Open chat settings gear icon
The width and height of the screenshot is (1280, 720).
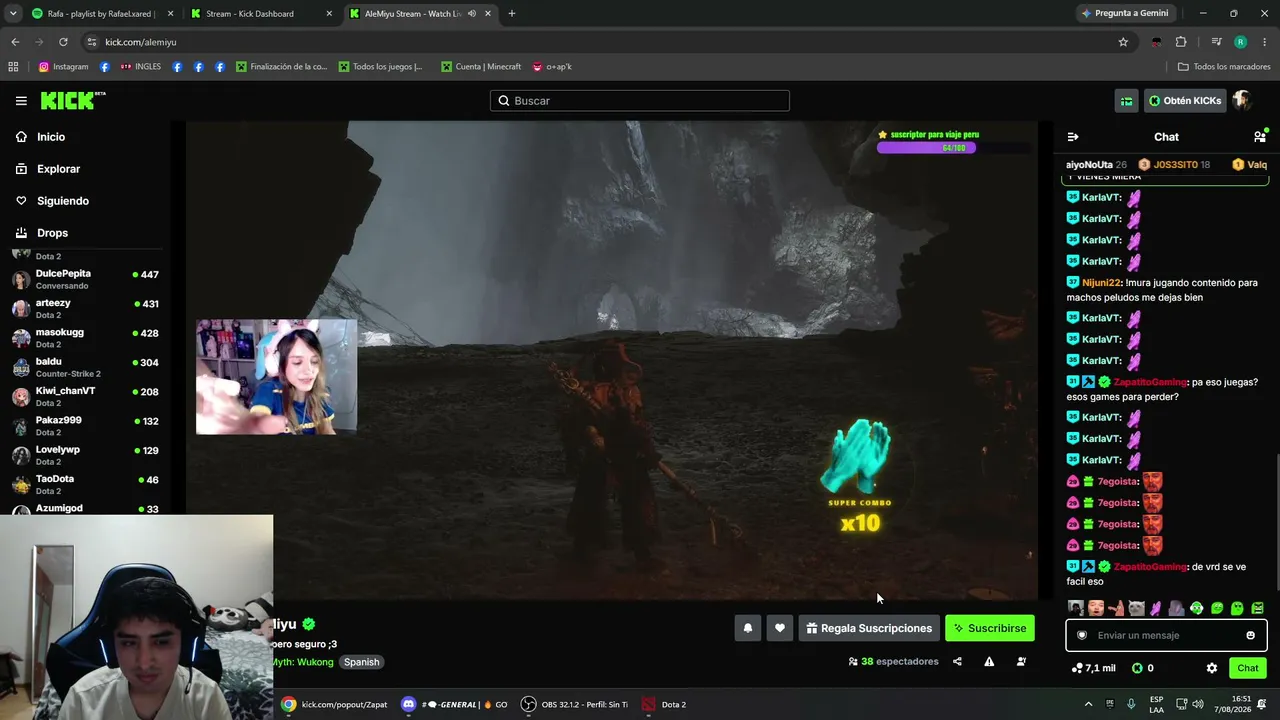1212,668
